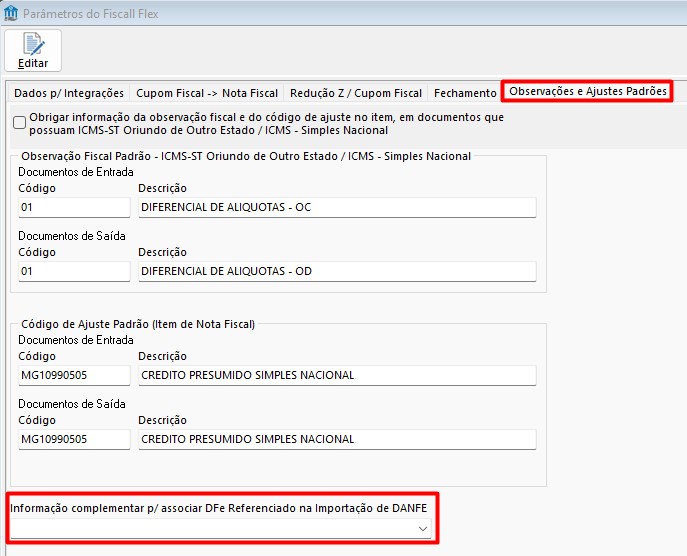Click the 'Parâmetros do Fiscall Flex' window title
This screenshot has height=556, width=687.
pos(91,14)
